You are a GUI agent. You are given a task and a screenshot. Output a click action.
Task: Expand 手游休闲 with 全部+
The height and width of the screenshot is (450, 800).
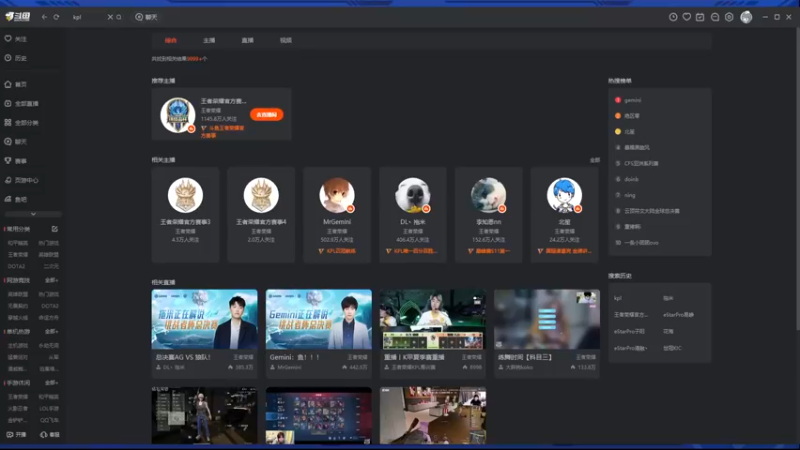(x=52, y=383)
